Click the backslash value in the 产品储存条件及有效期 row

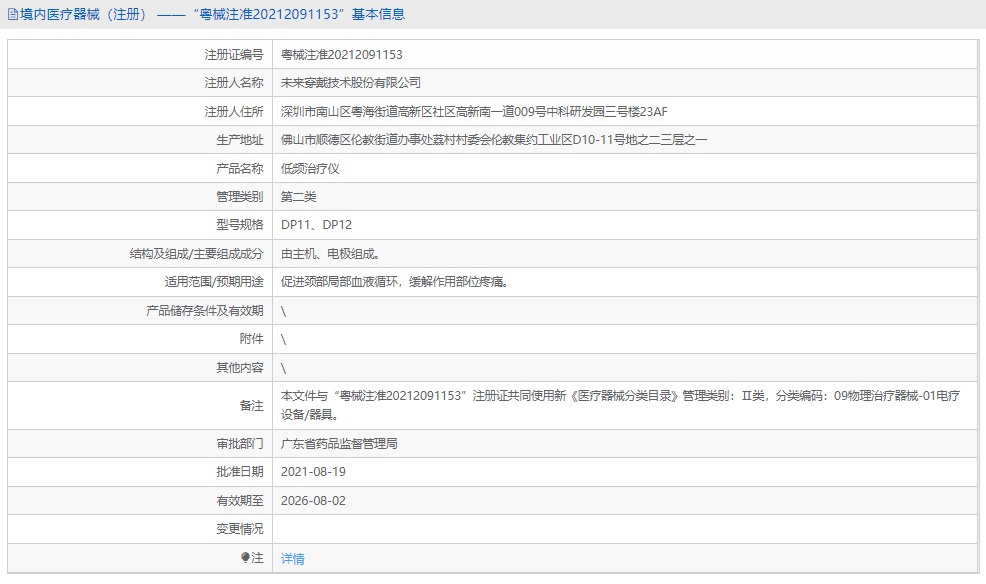pos(283,311)
